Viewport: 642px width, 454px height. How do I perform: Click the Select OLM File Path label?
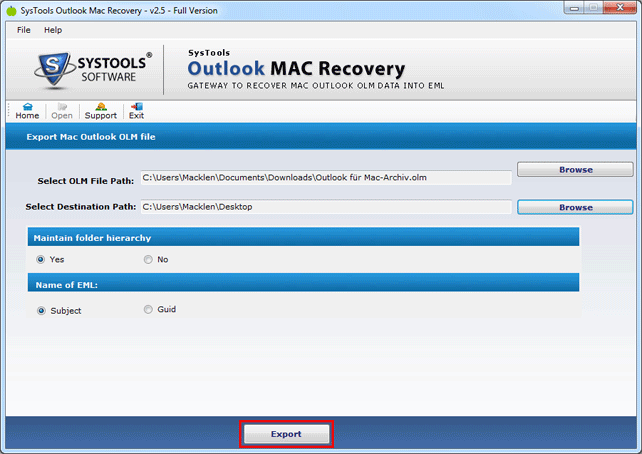pyautogui.click(x=86, y=181)
